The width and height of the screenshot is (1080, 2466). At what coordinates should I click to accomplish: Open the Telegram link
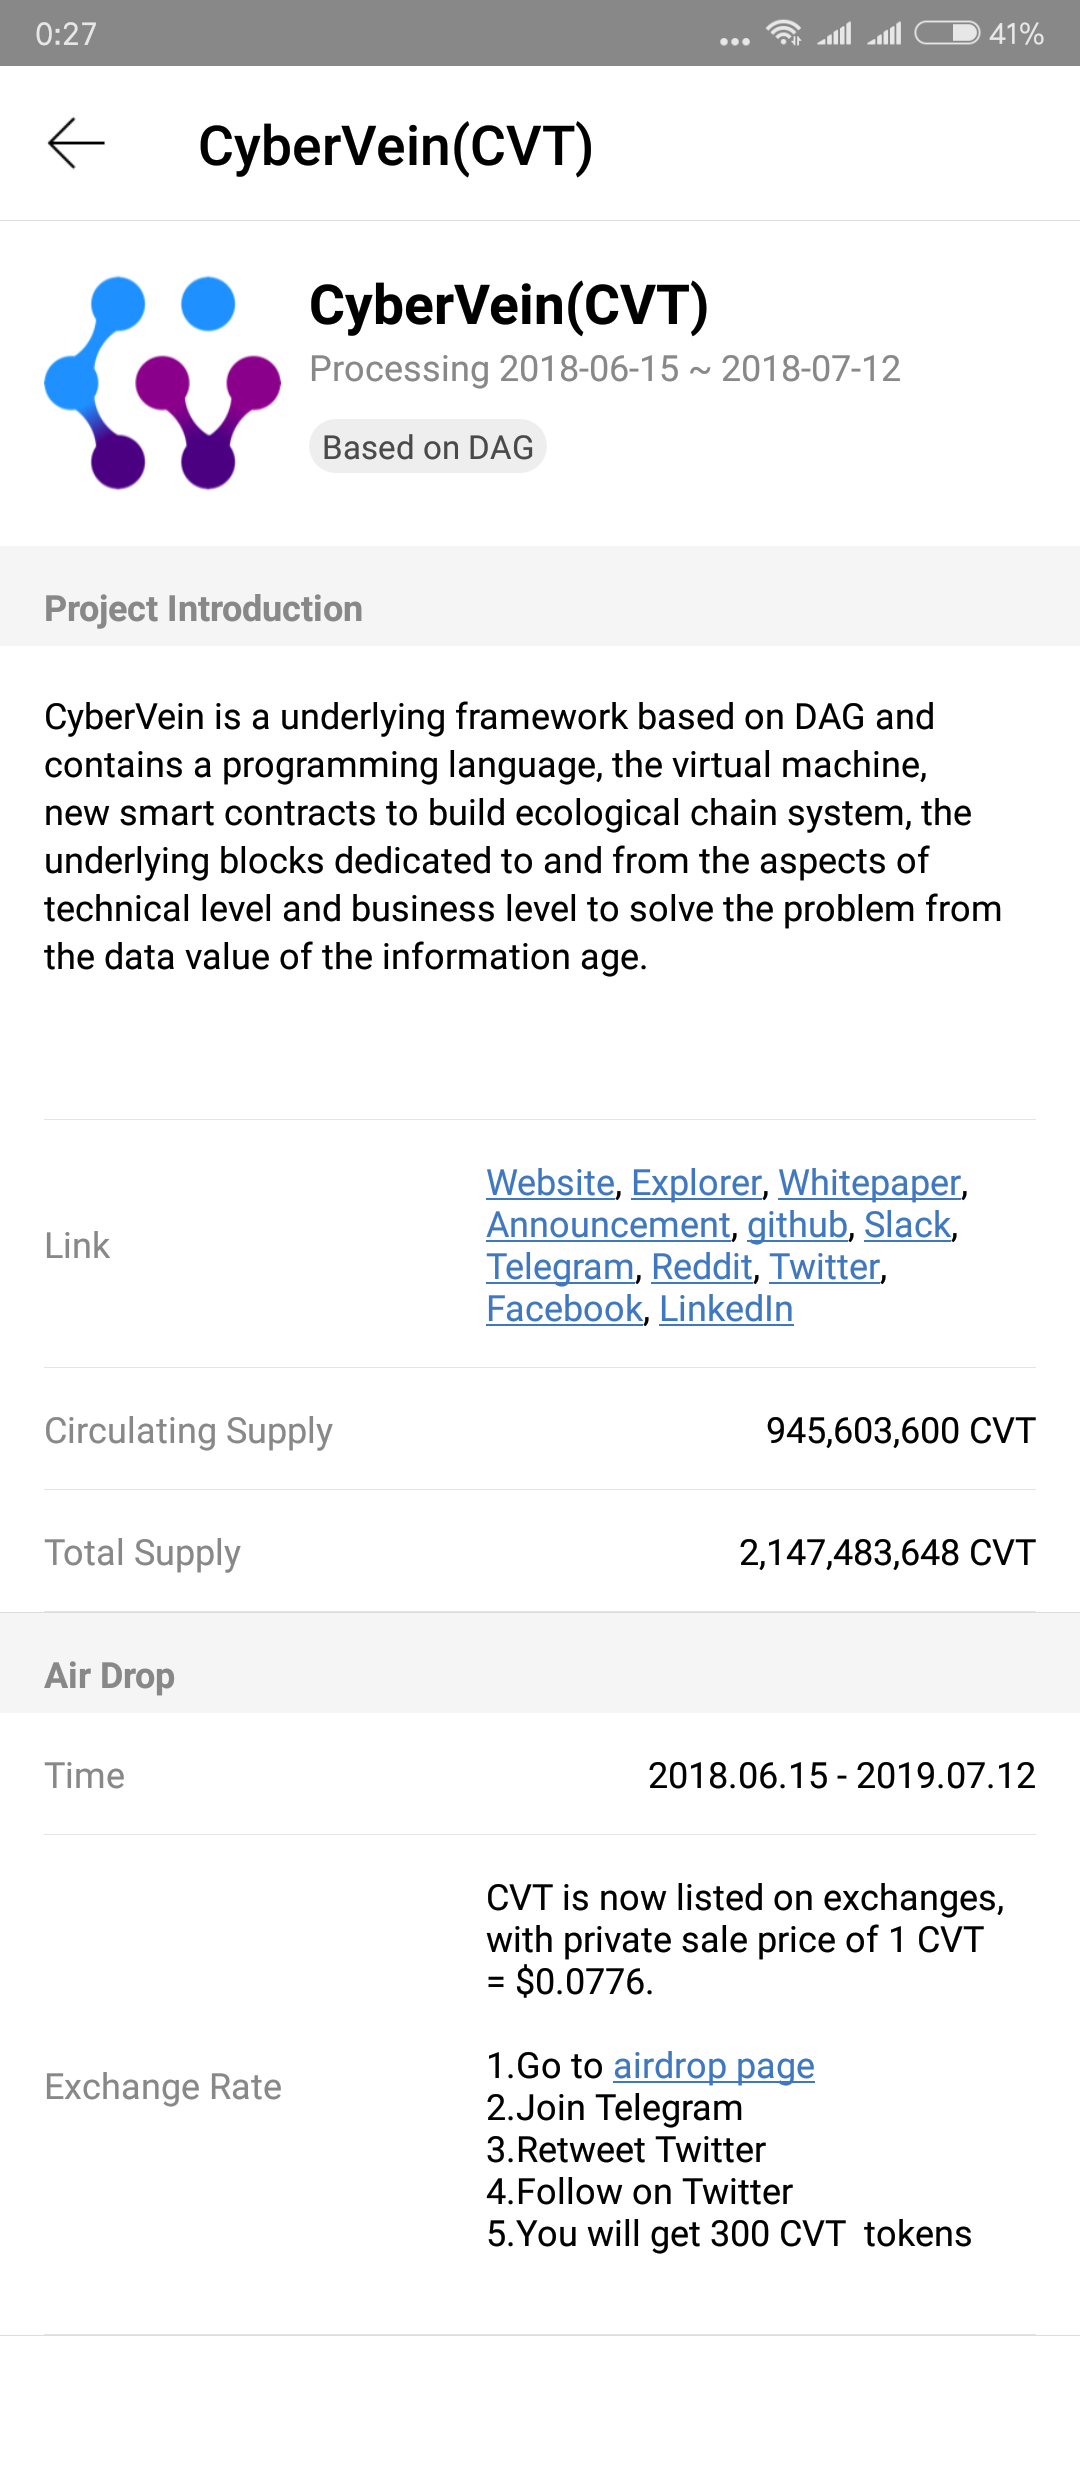[x=560, y=1267]
